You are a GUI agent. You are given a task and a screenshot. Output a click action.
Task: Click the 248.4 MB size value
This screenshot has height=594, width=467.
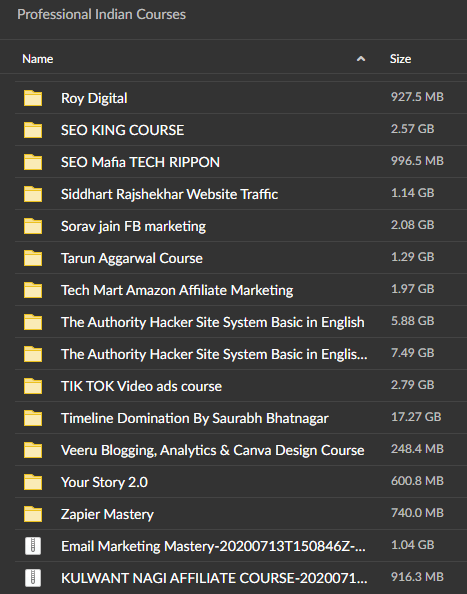click(x=417, y=449)
